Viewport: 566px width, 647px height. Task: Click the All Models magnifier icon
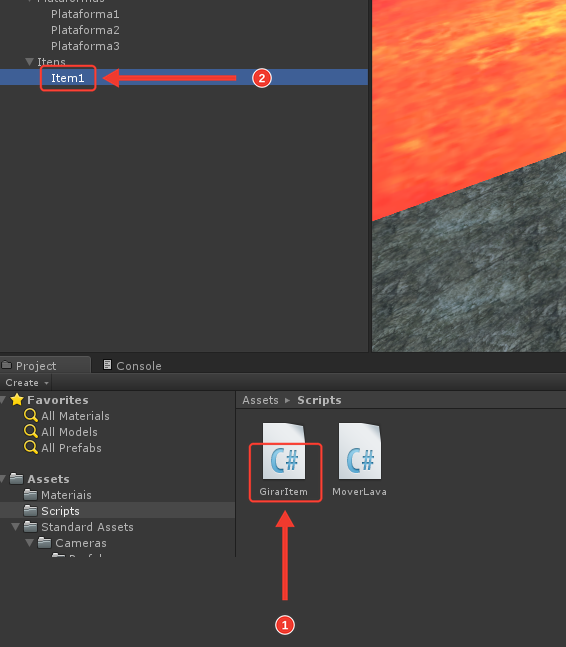[31, 431]
